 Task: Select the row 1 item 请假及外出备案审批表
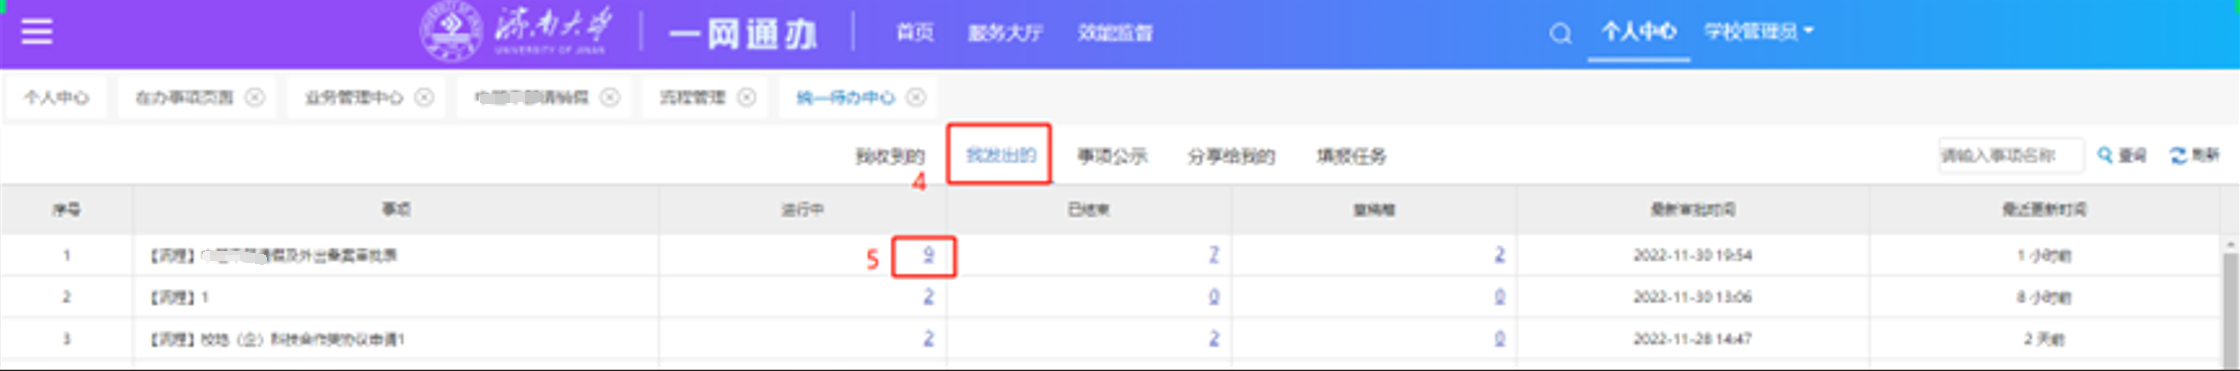coord(273,256)
